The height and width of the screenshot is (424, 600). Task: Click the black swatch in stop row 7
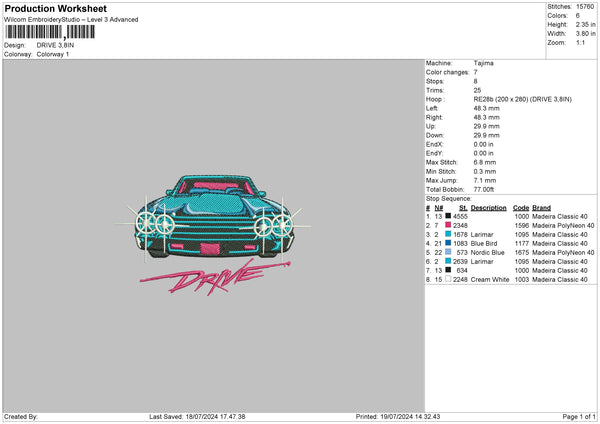tap(448, 270)
